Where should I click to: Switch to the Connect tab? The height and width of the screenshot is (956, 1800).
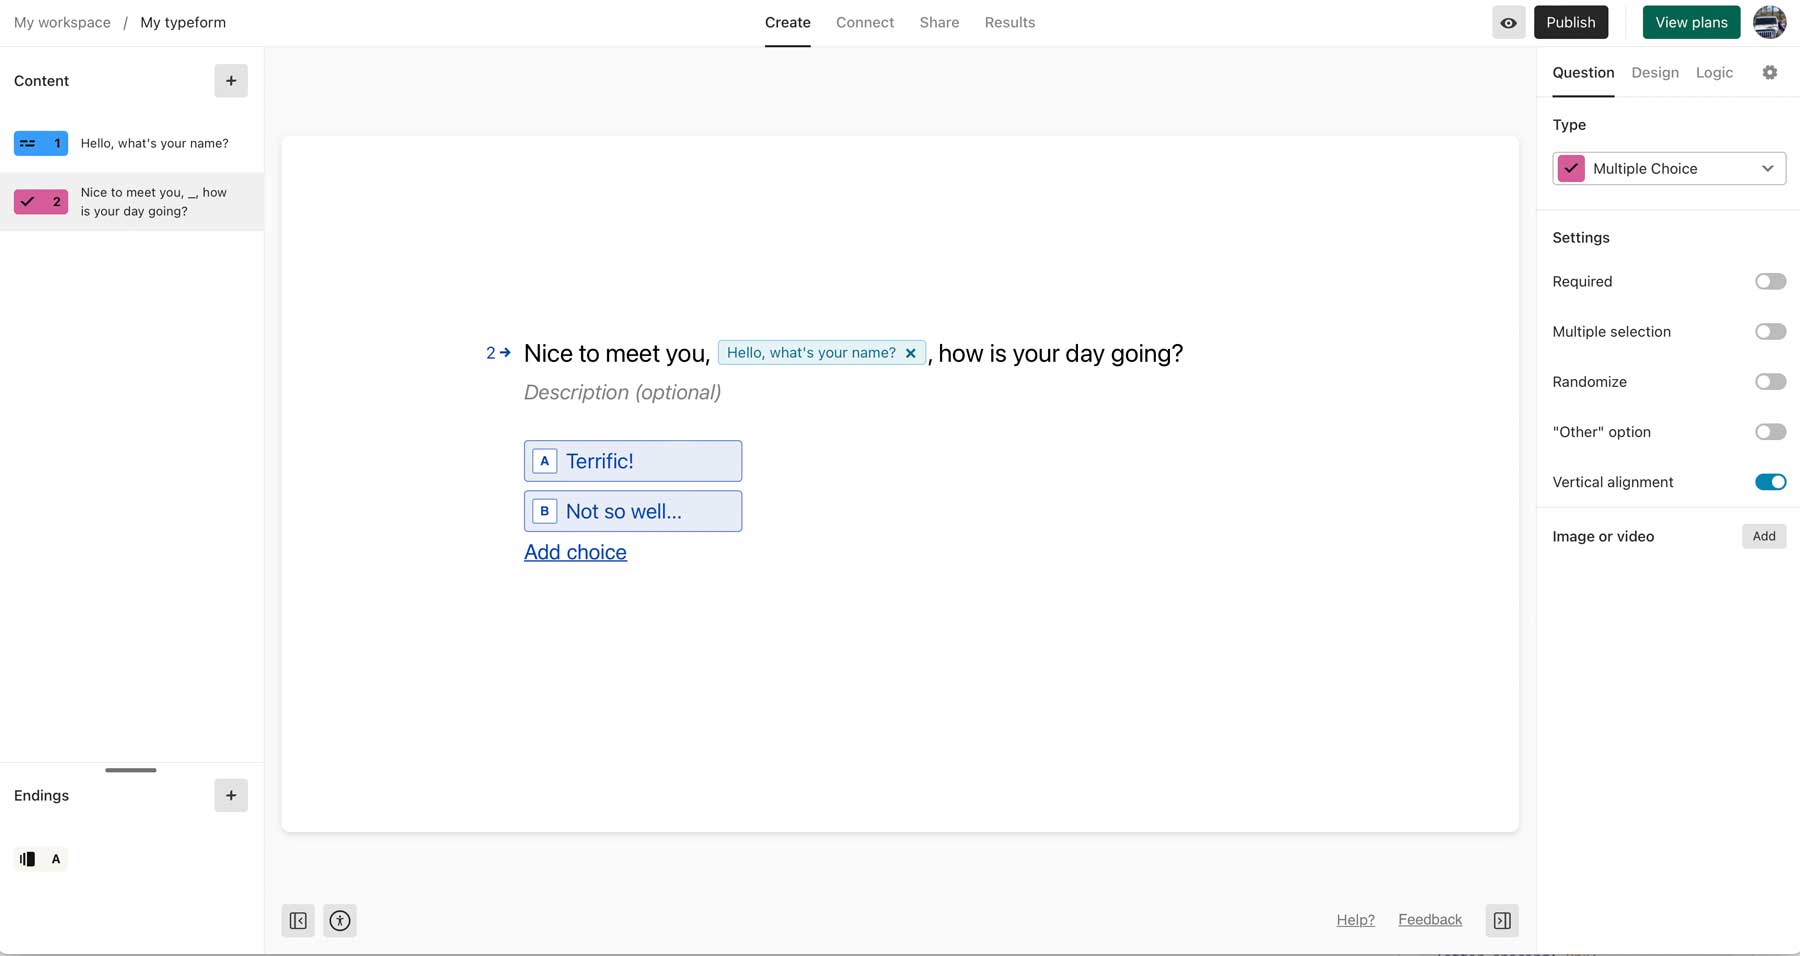(x=864, y=22)
